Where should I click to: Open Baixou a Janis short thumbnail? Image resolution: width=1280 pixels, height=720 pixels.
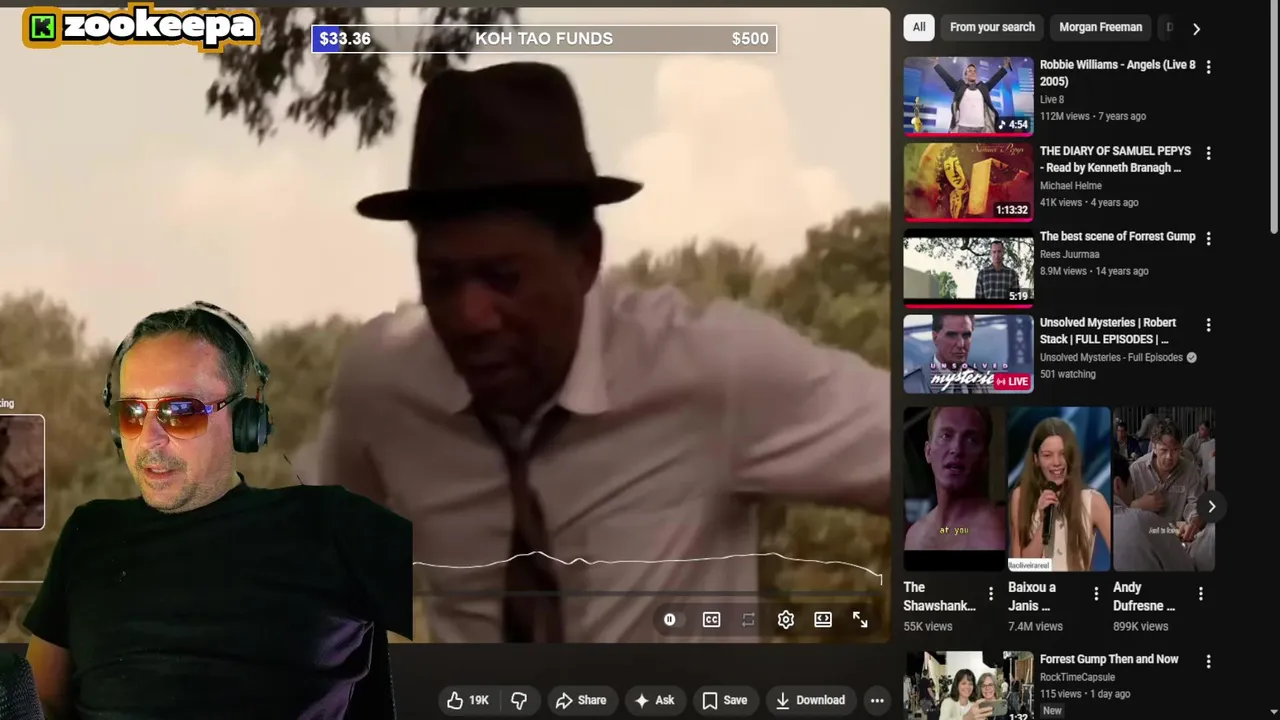(x=1058, y=488)
